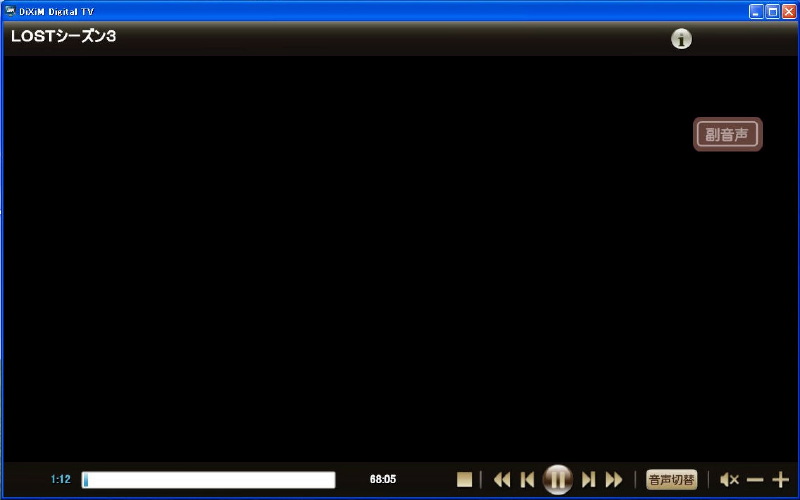
Task: Click the black video display area
Action: tap(400, 259)
